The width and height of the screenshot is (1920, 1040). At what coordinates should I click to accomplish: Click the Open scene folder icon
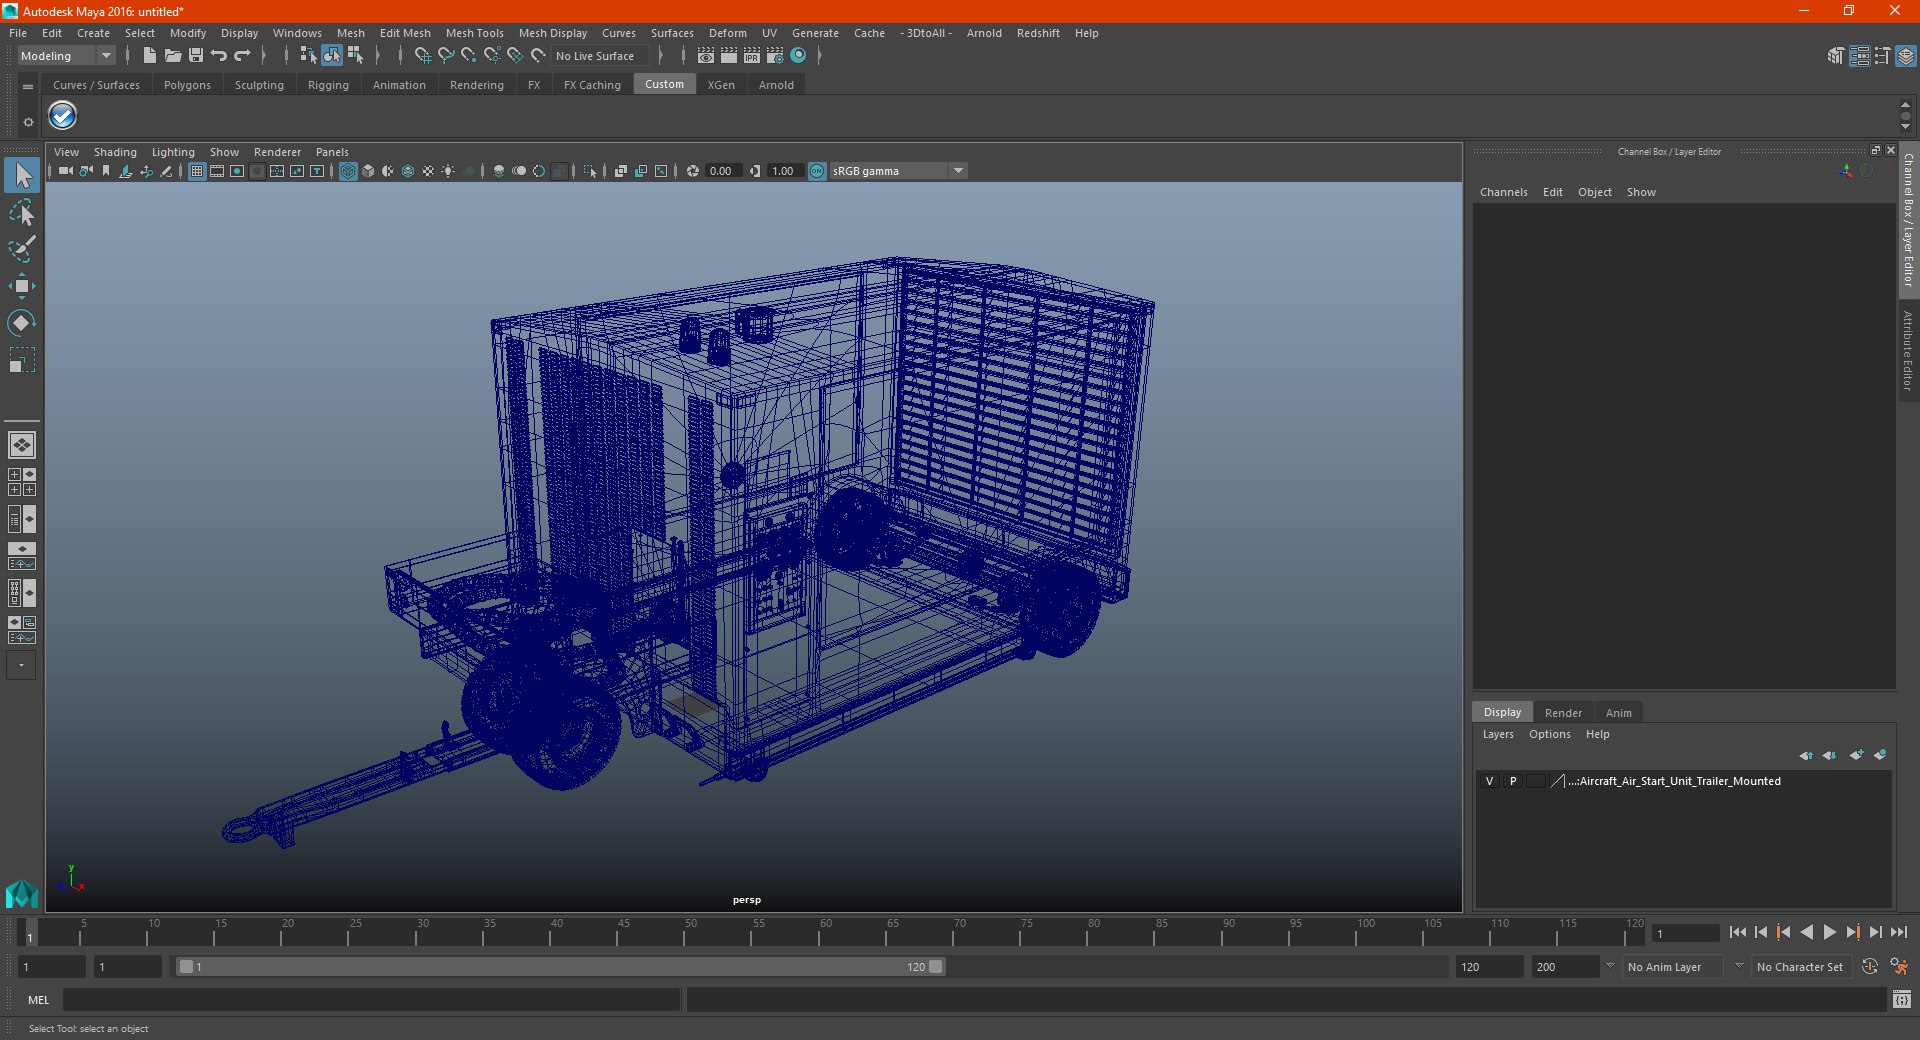[173, 56]
